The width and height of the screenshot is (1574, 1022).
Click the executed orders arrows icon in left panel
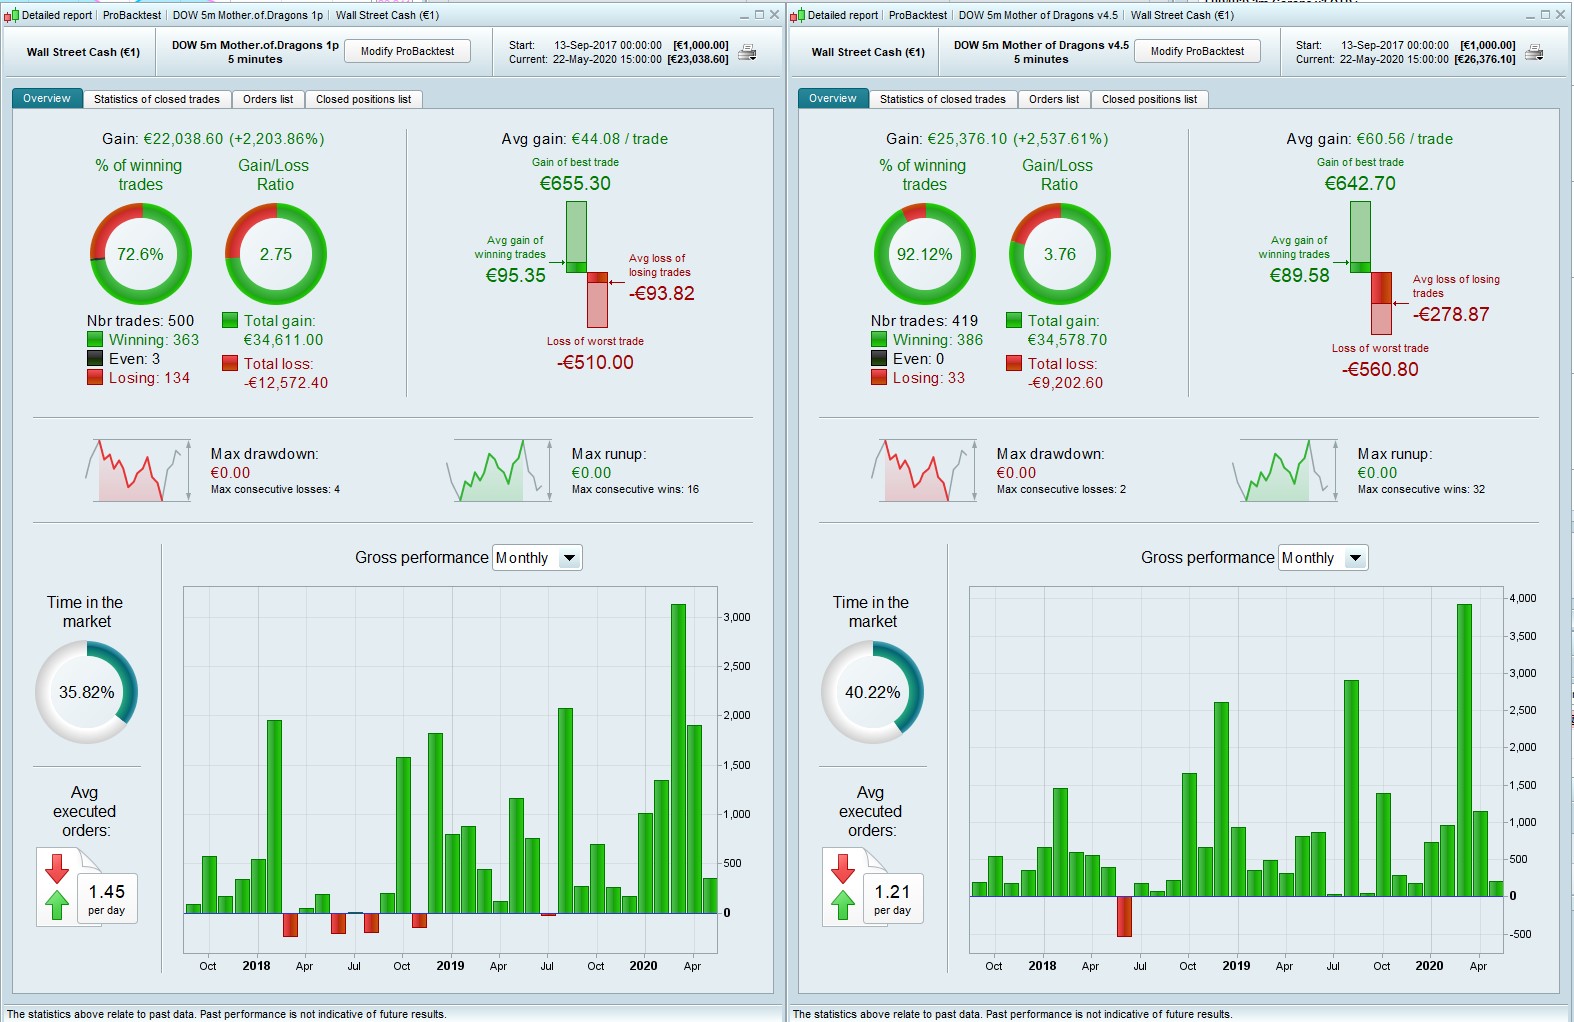click(57, 887)
